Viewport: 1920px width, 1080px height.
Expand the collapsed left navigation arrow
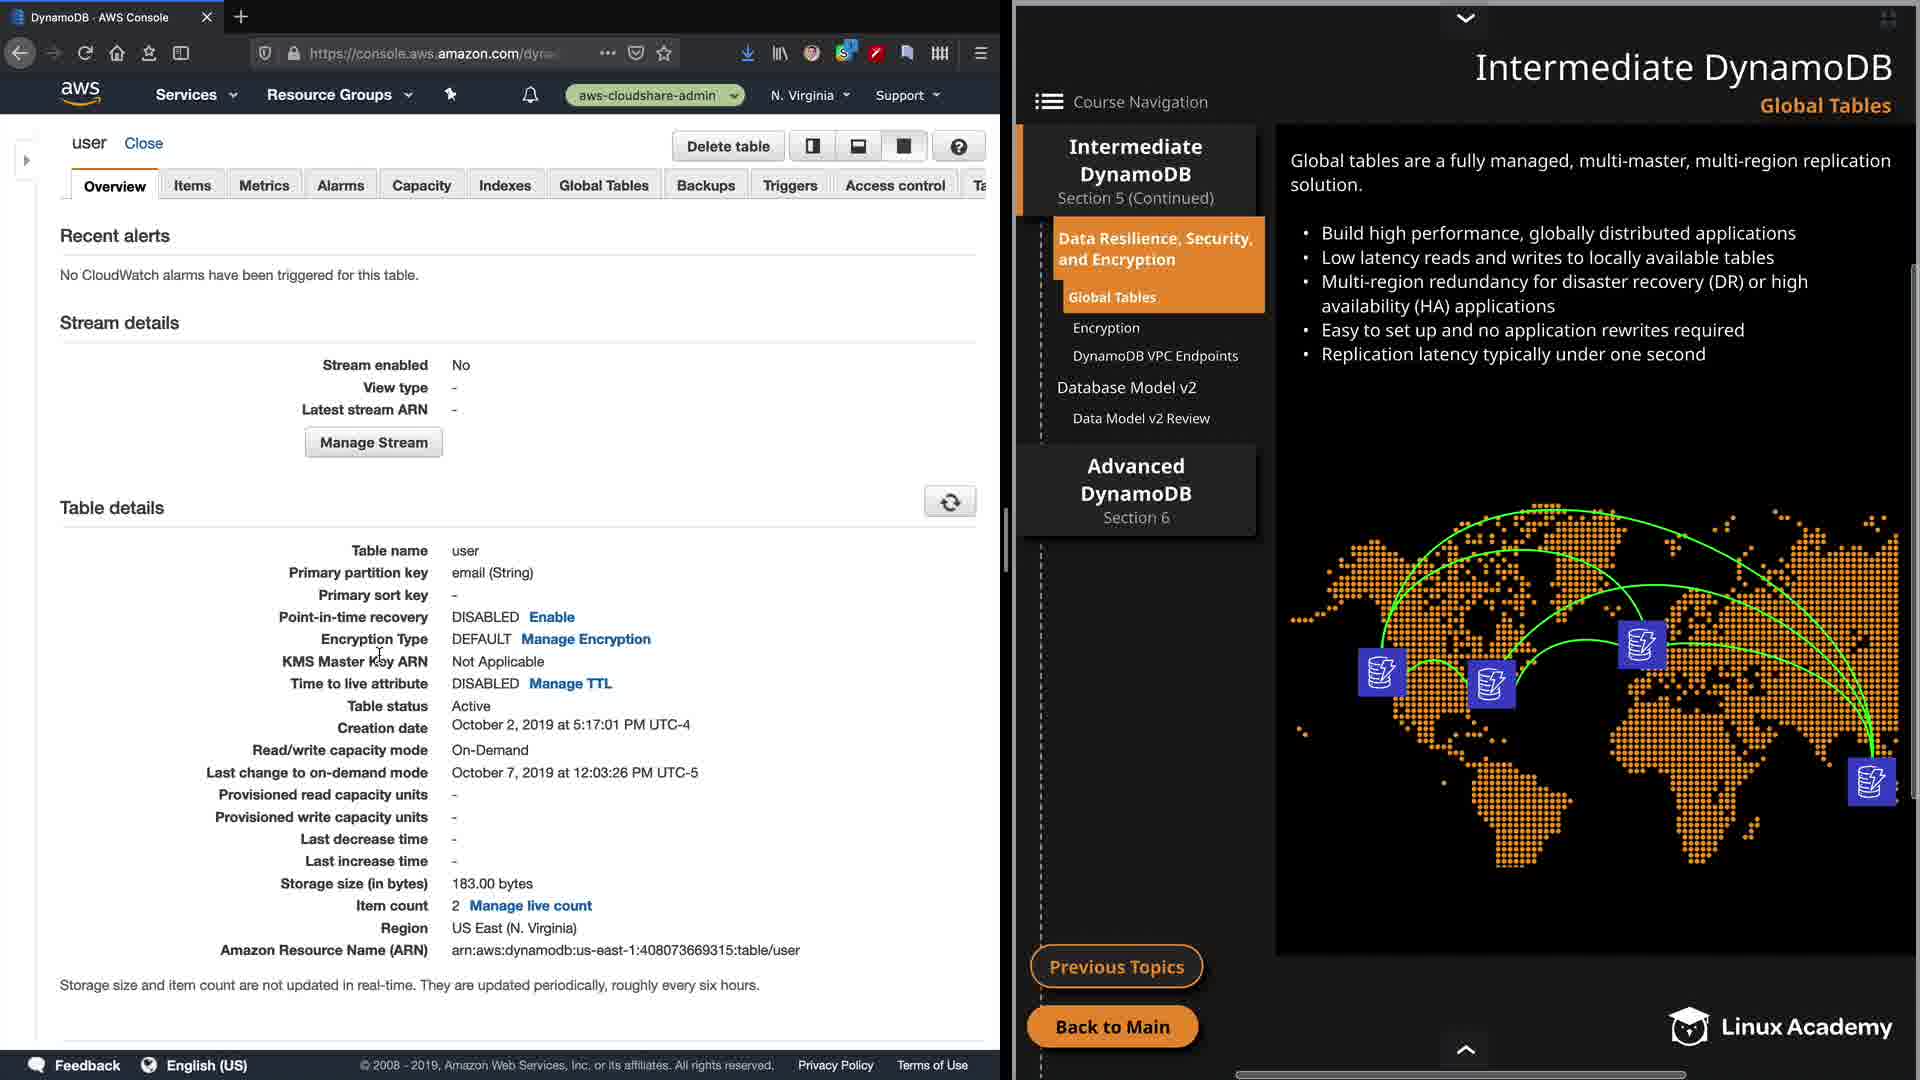pyautogui.click(x=26, y=160)
